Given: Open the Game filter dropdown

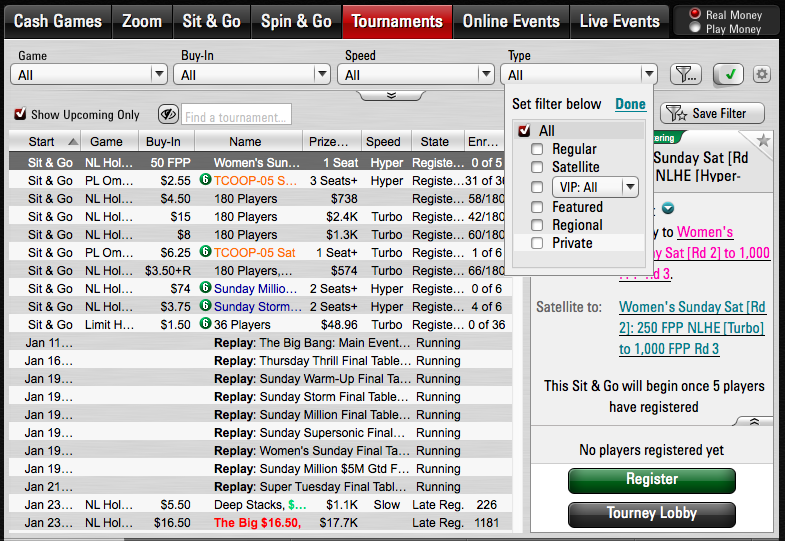Looking at the screenshot, I should [89, 75].
